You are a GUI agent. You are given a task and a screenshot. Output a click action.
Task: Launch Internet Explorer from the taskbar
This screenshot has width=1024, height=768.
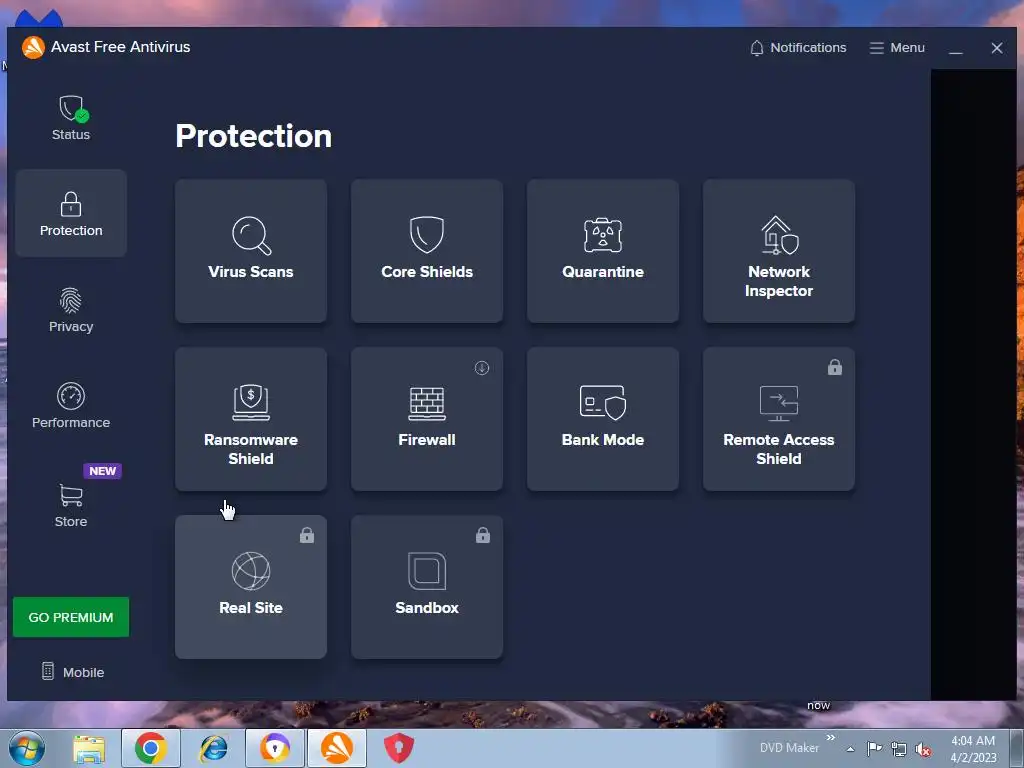(214, 748)
